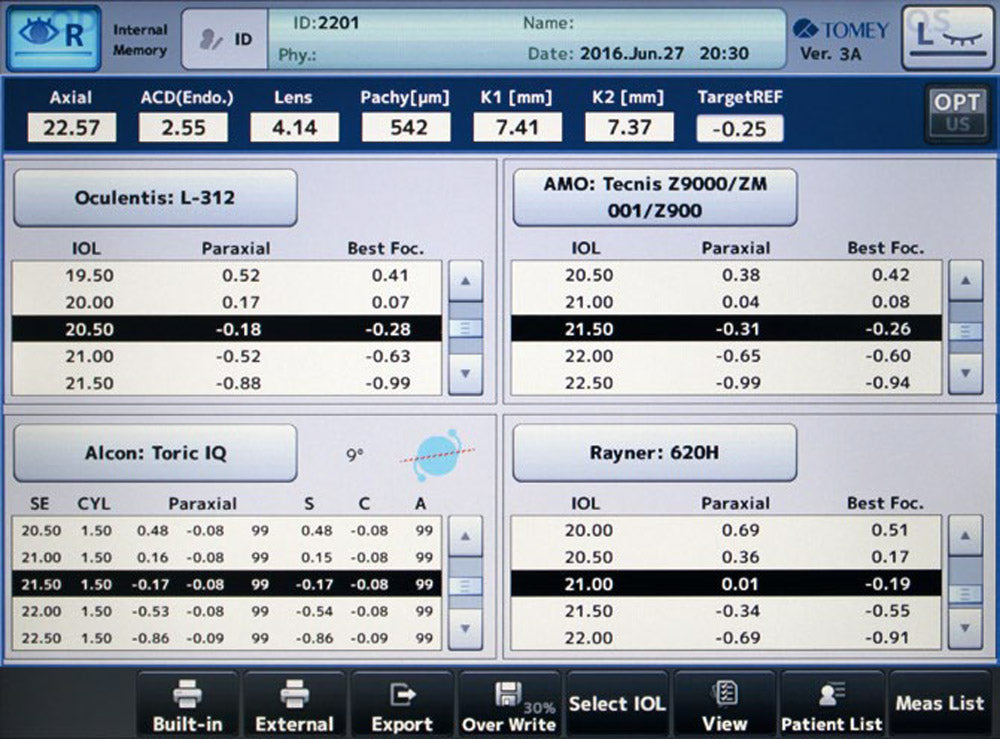Open the View button
This screenshot has height=739, width=1000.
click(x=724, y=705)
